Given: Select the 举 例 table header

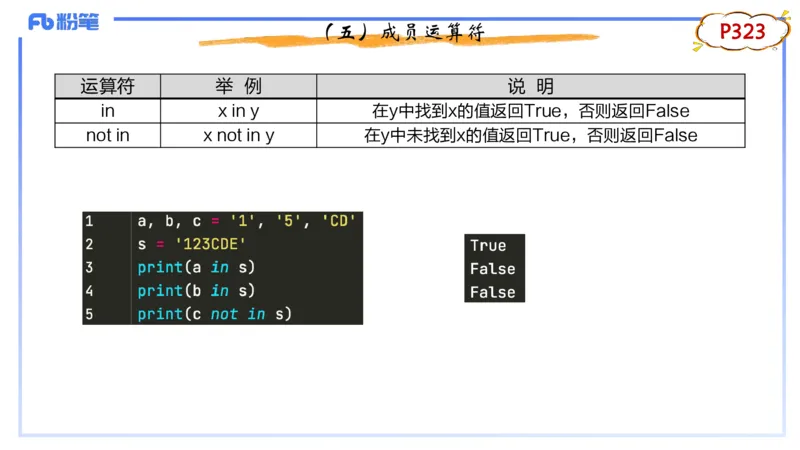Looking at the screenshot, I should 238,86.
